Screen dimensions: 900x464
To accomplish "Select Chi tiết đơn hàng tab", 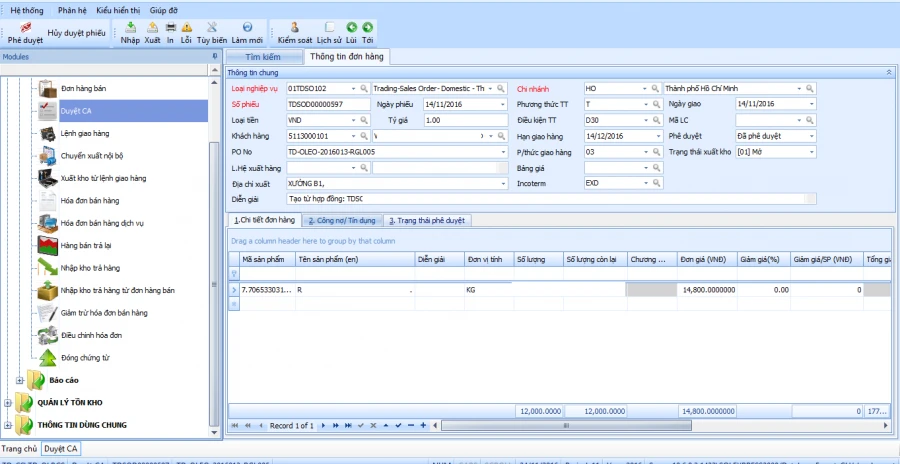I will pos(265,221).
